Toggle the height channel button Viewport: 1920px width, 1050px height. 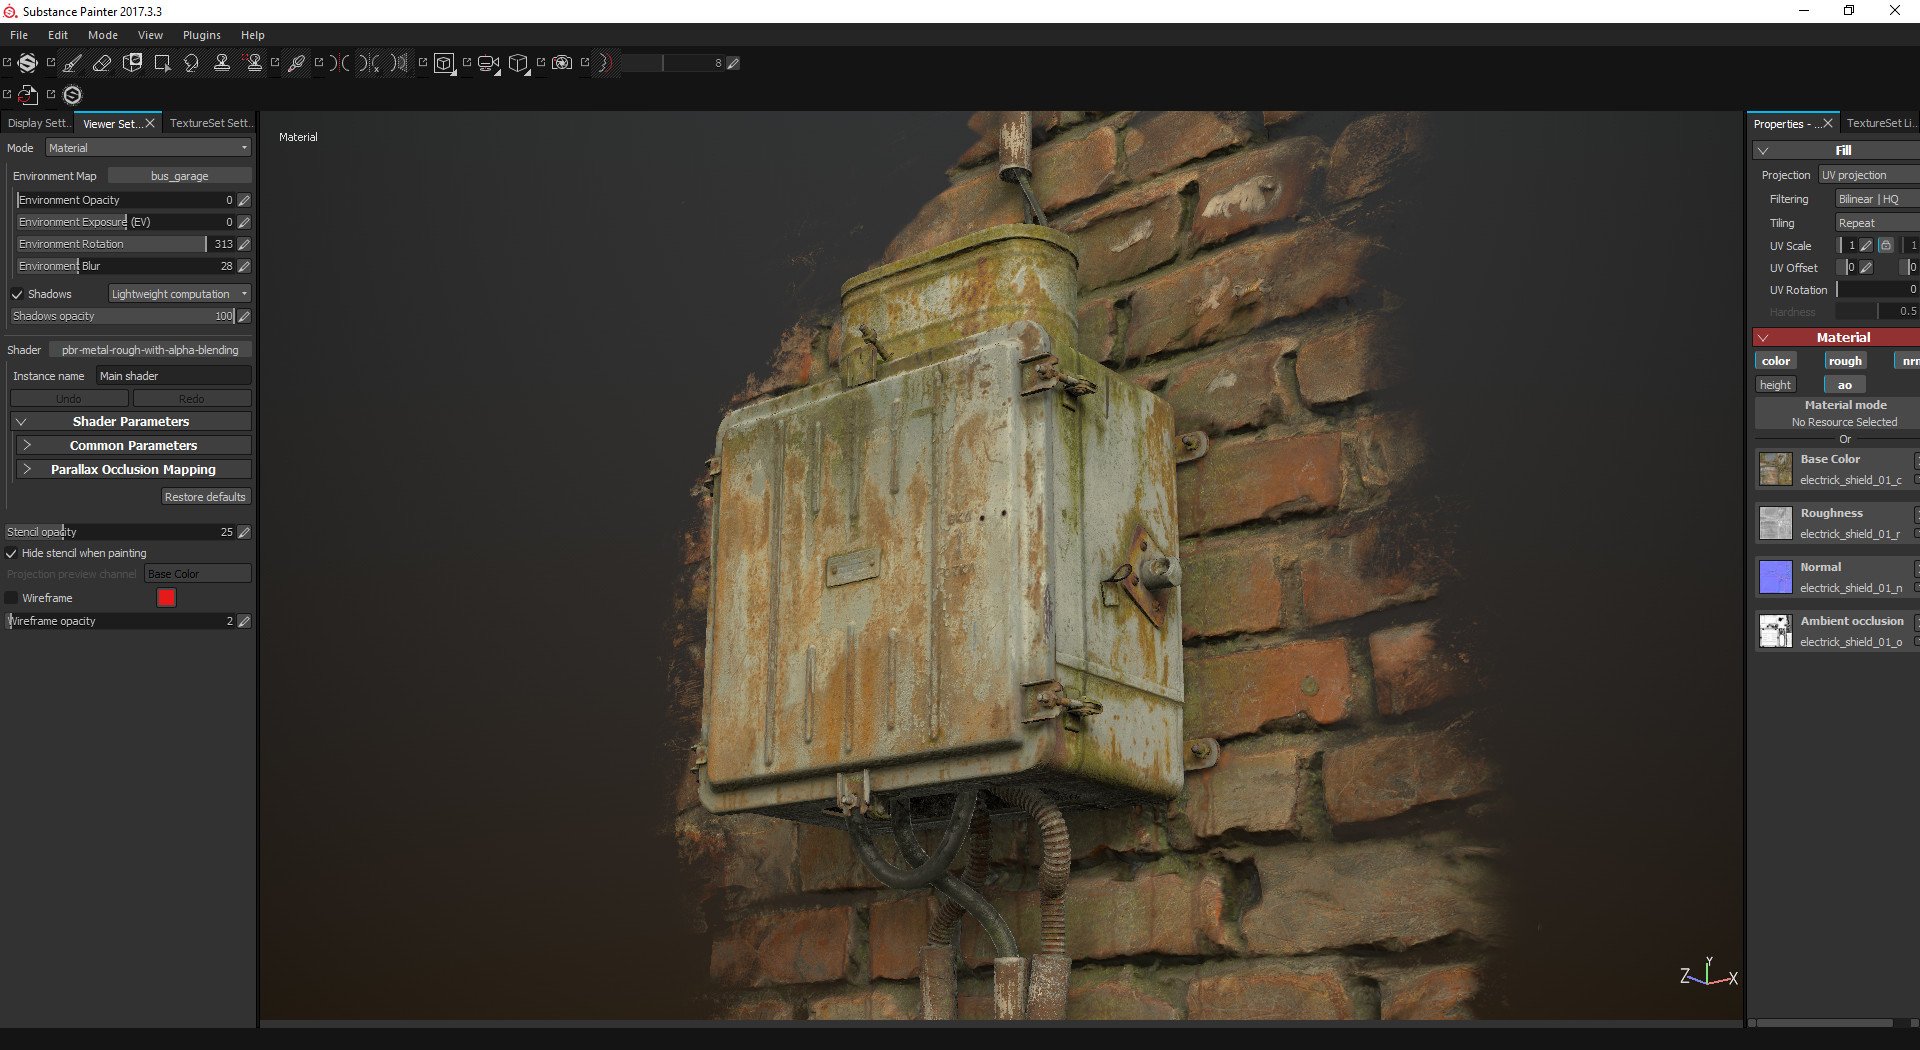[x=1775, y=385]
